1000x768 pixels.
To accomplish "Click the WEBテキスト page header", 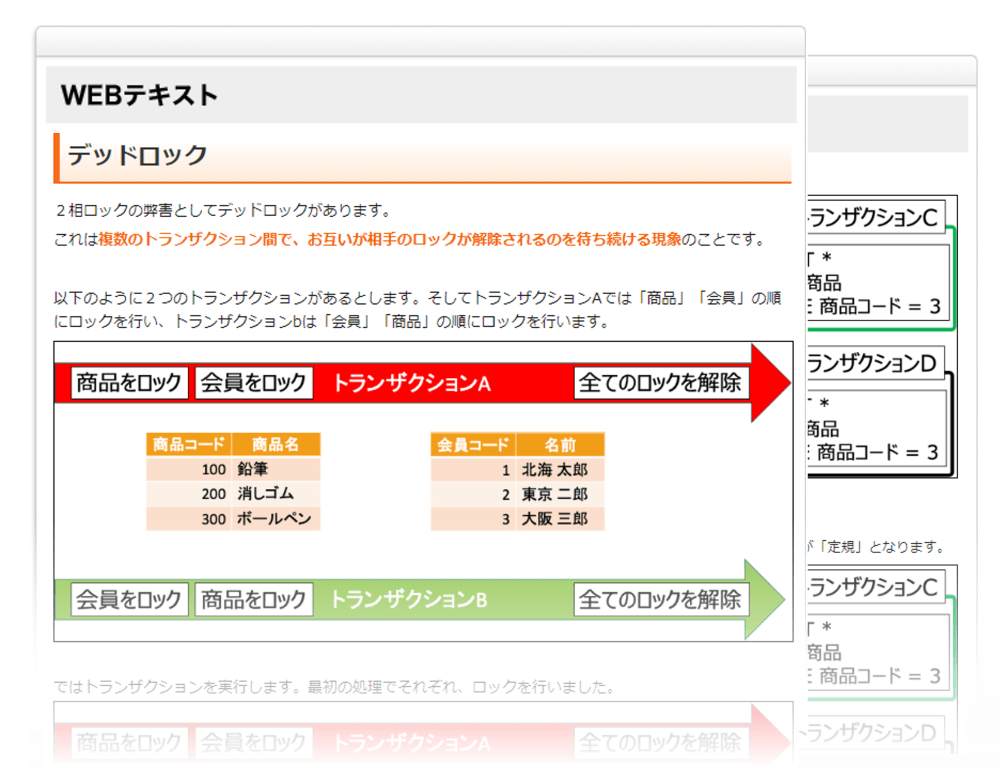I will coord(139,94).
